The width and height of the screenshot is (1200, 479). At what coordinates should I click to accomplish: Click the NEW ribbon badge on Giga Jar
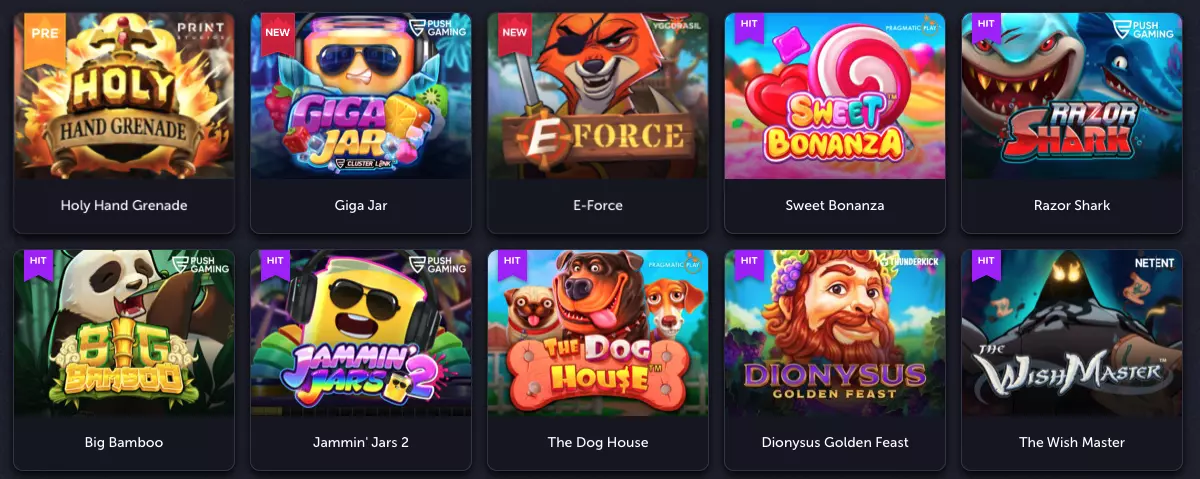[x=276, y=33]
